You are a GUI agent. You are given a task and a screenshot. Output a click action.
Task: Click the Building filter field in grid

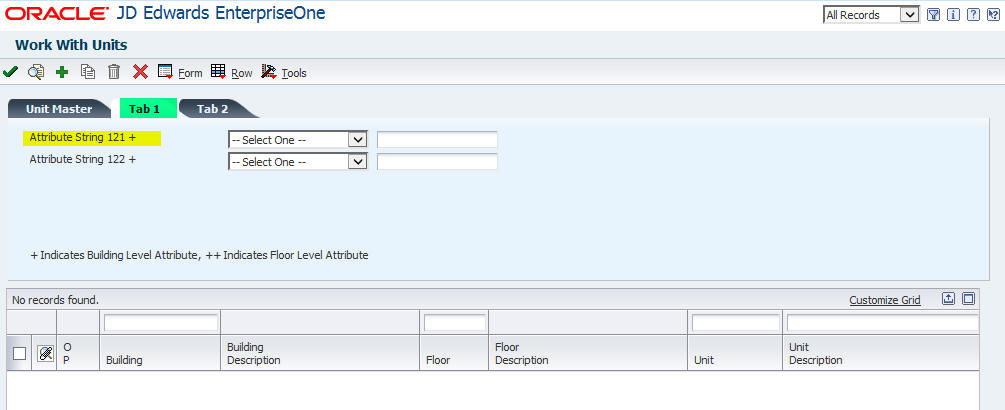(161, 323)
